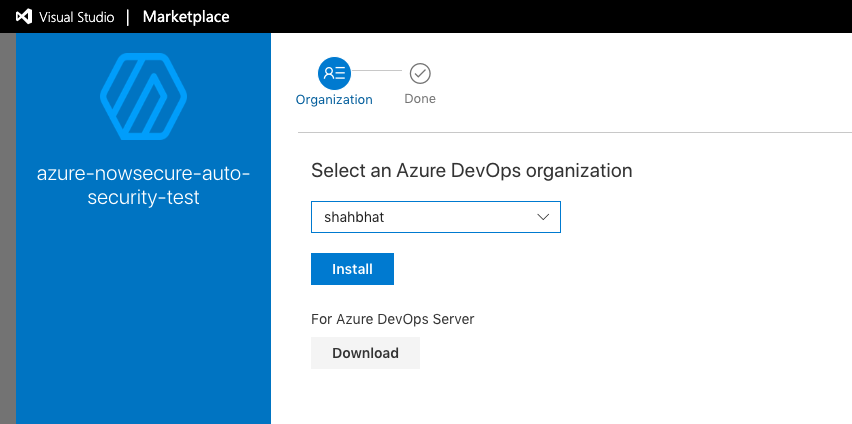Select the Organization step icon

point(334,73)
